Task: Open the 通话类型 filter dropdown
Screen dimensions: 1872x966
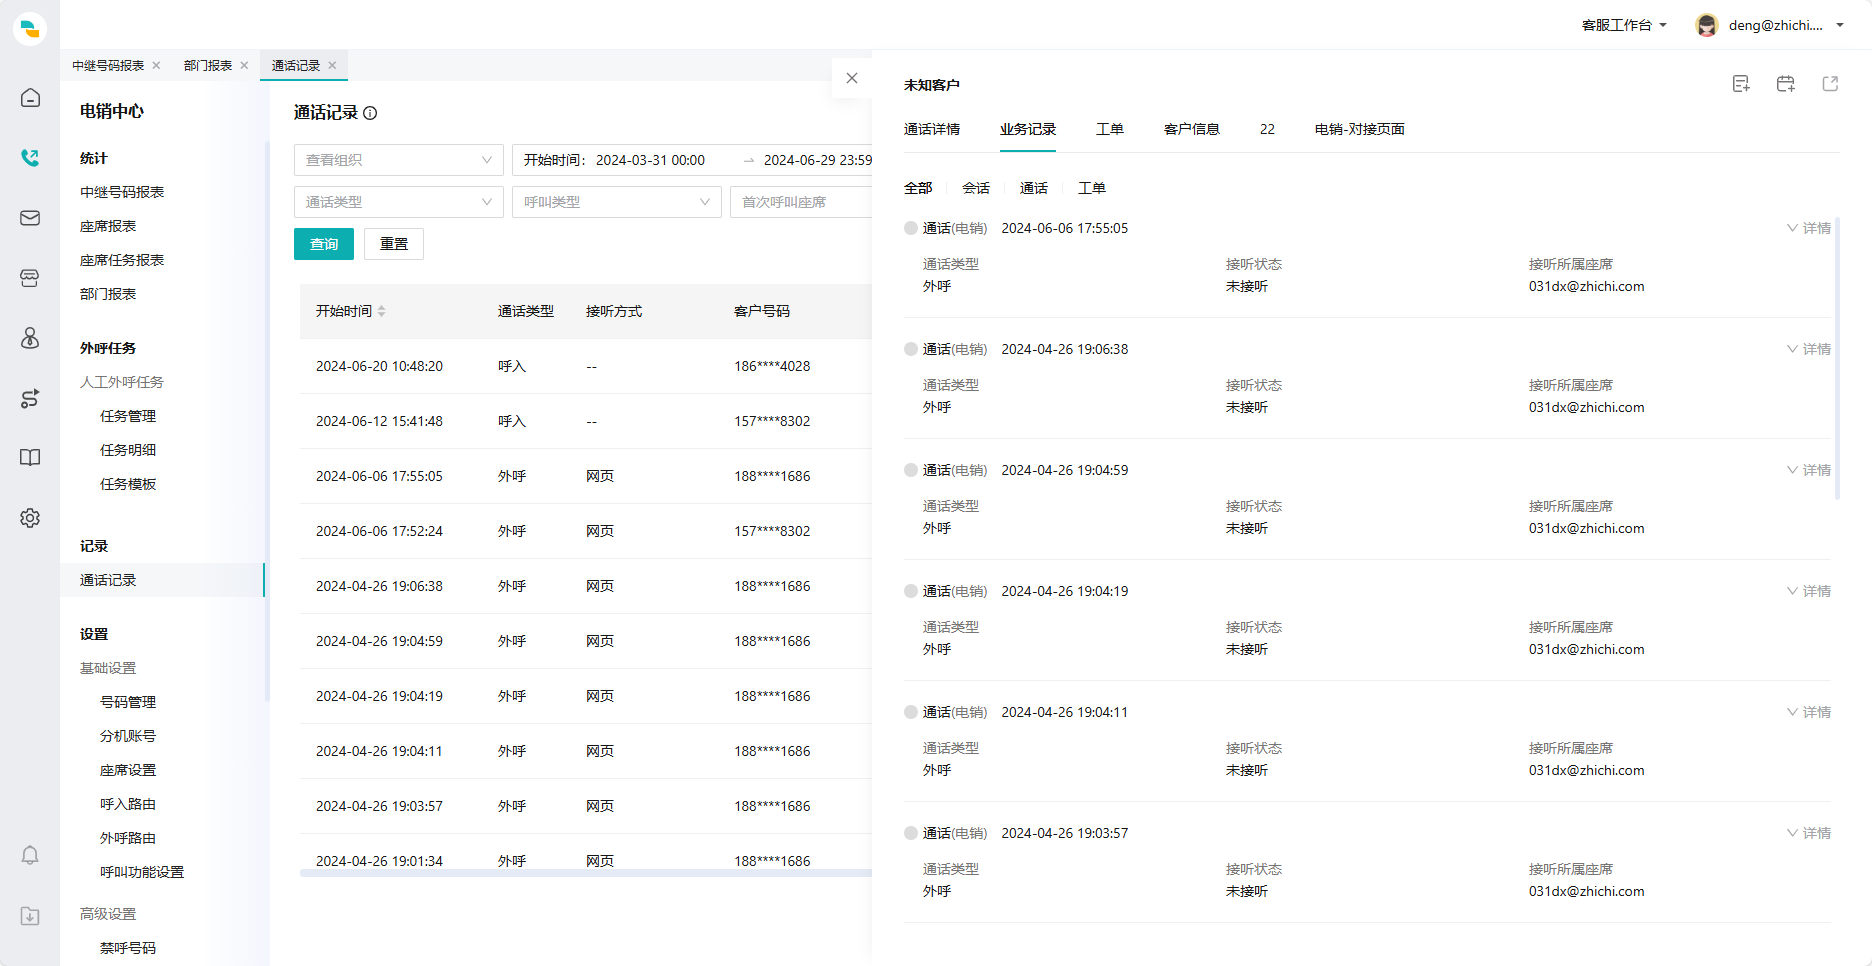Action: pos(399,202)
